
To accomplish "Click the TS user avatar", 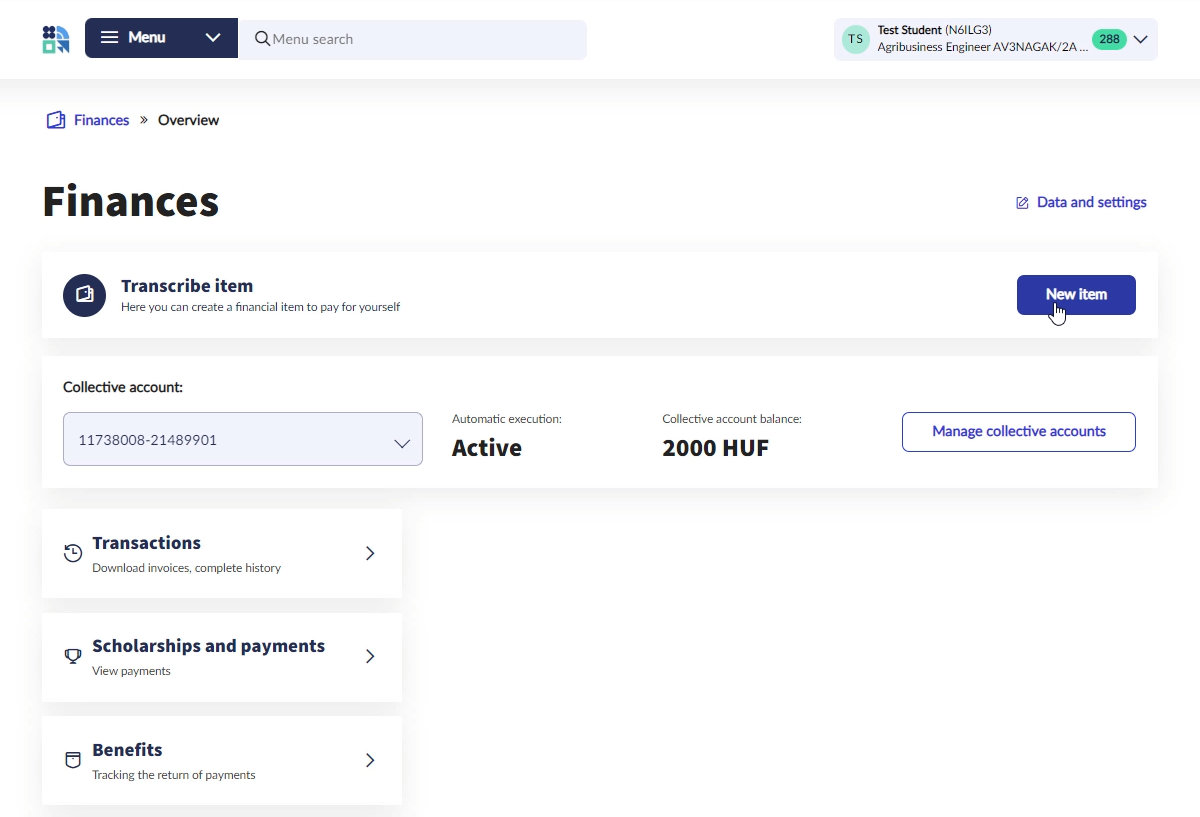I will coord(855,40).
